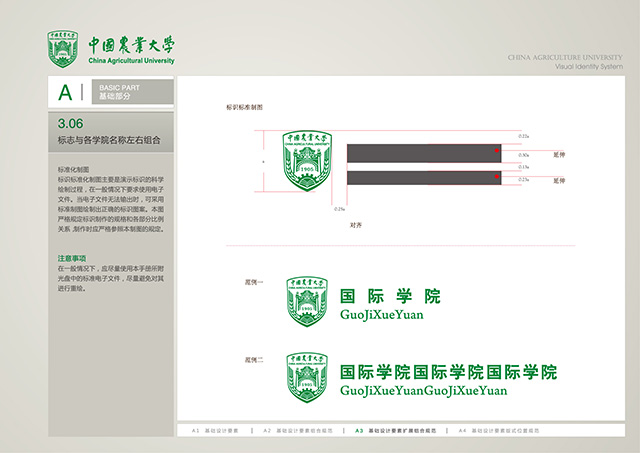The height and width of the screenshot is (453, 640).
Task: Click the BASIC PART 基础部分 gray label
Action: point(135,93)
